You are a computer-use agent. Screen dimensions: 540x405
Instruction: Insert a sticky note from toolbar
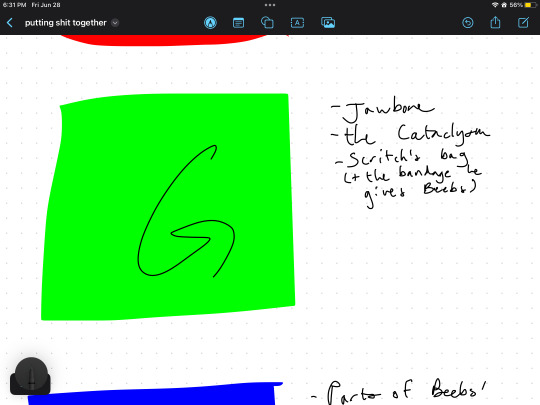pyautogui.click(x=238, y=23)
